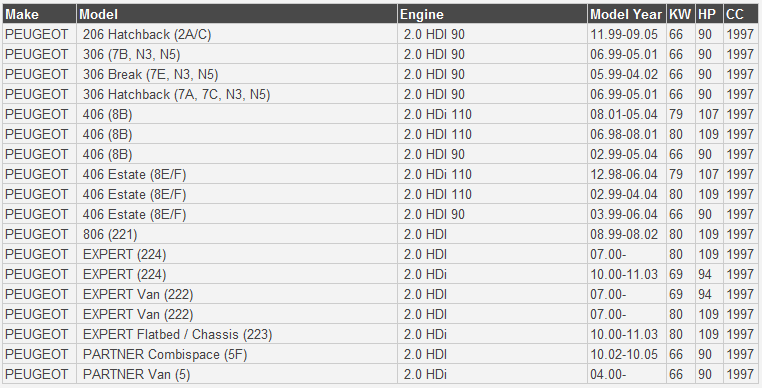Select the 206 Hatchback (2A/C) model cell
This screenshot has width=762, height=388.
[x=237, y=35]
